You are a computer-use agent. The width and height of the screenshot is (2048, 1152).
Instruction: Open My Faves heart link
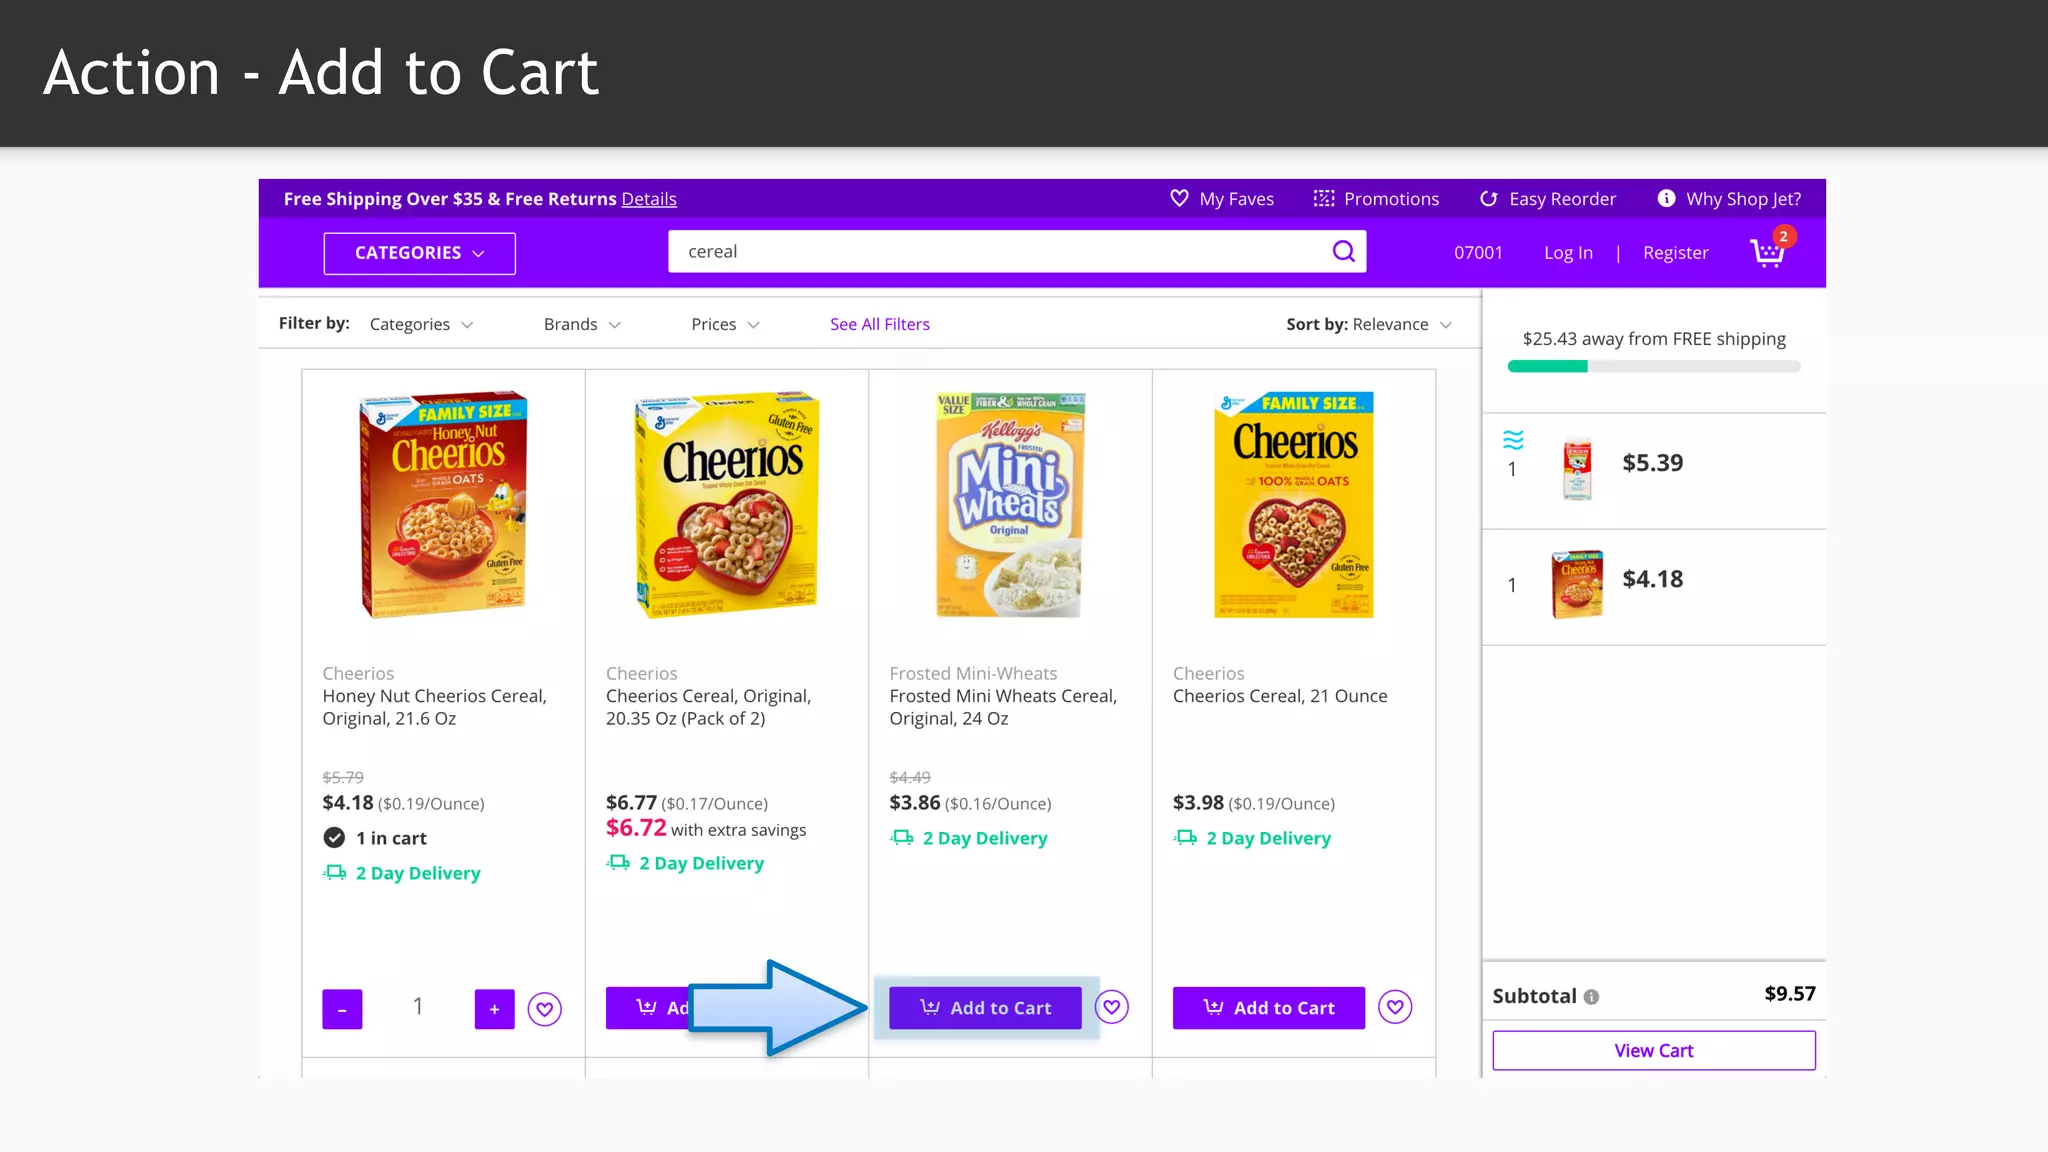click(x=1222, y=198)
